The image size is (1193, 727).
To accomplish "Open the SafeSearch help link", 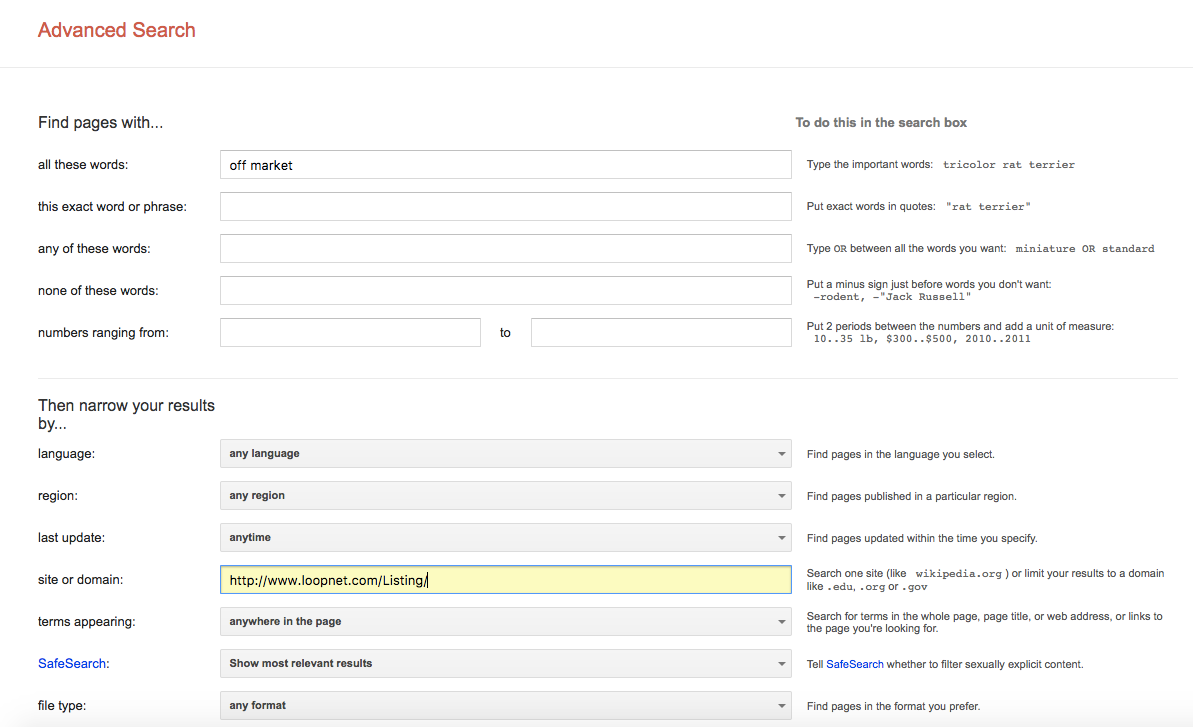I will (x=855, y=663).
